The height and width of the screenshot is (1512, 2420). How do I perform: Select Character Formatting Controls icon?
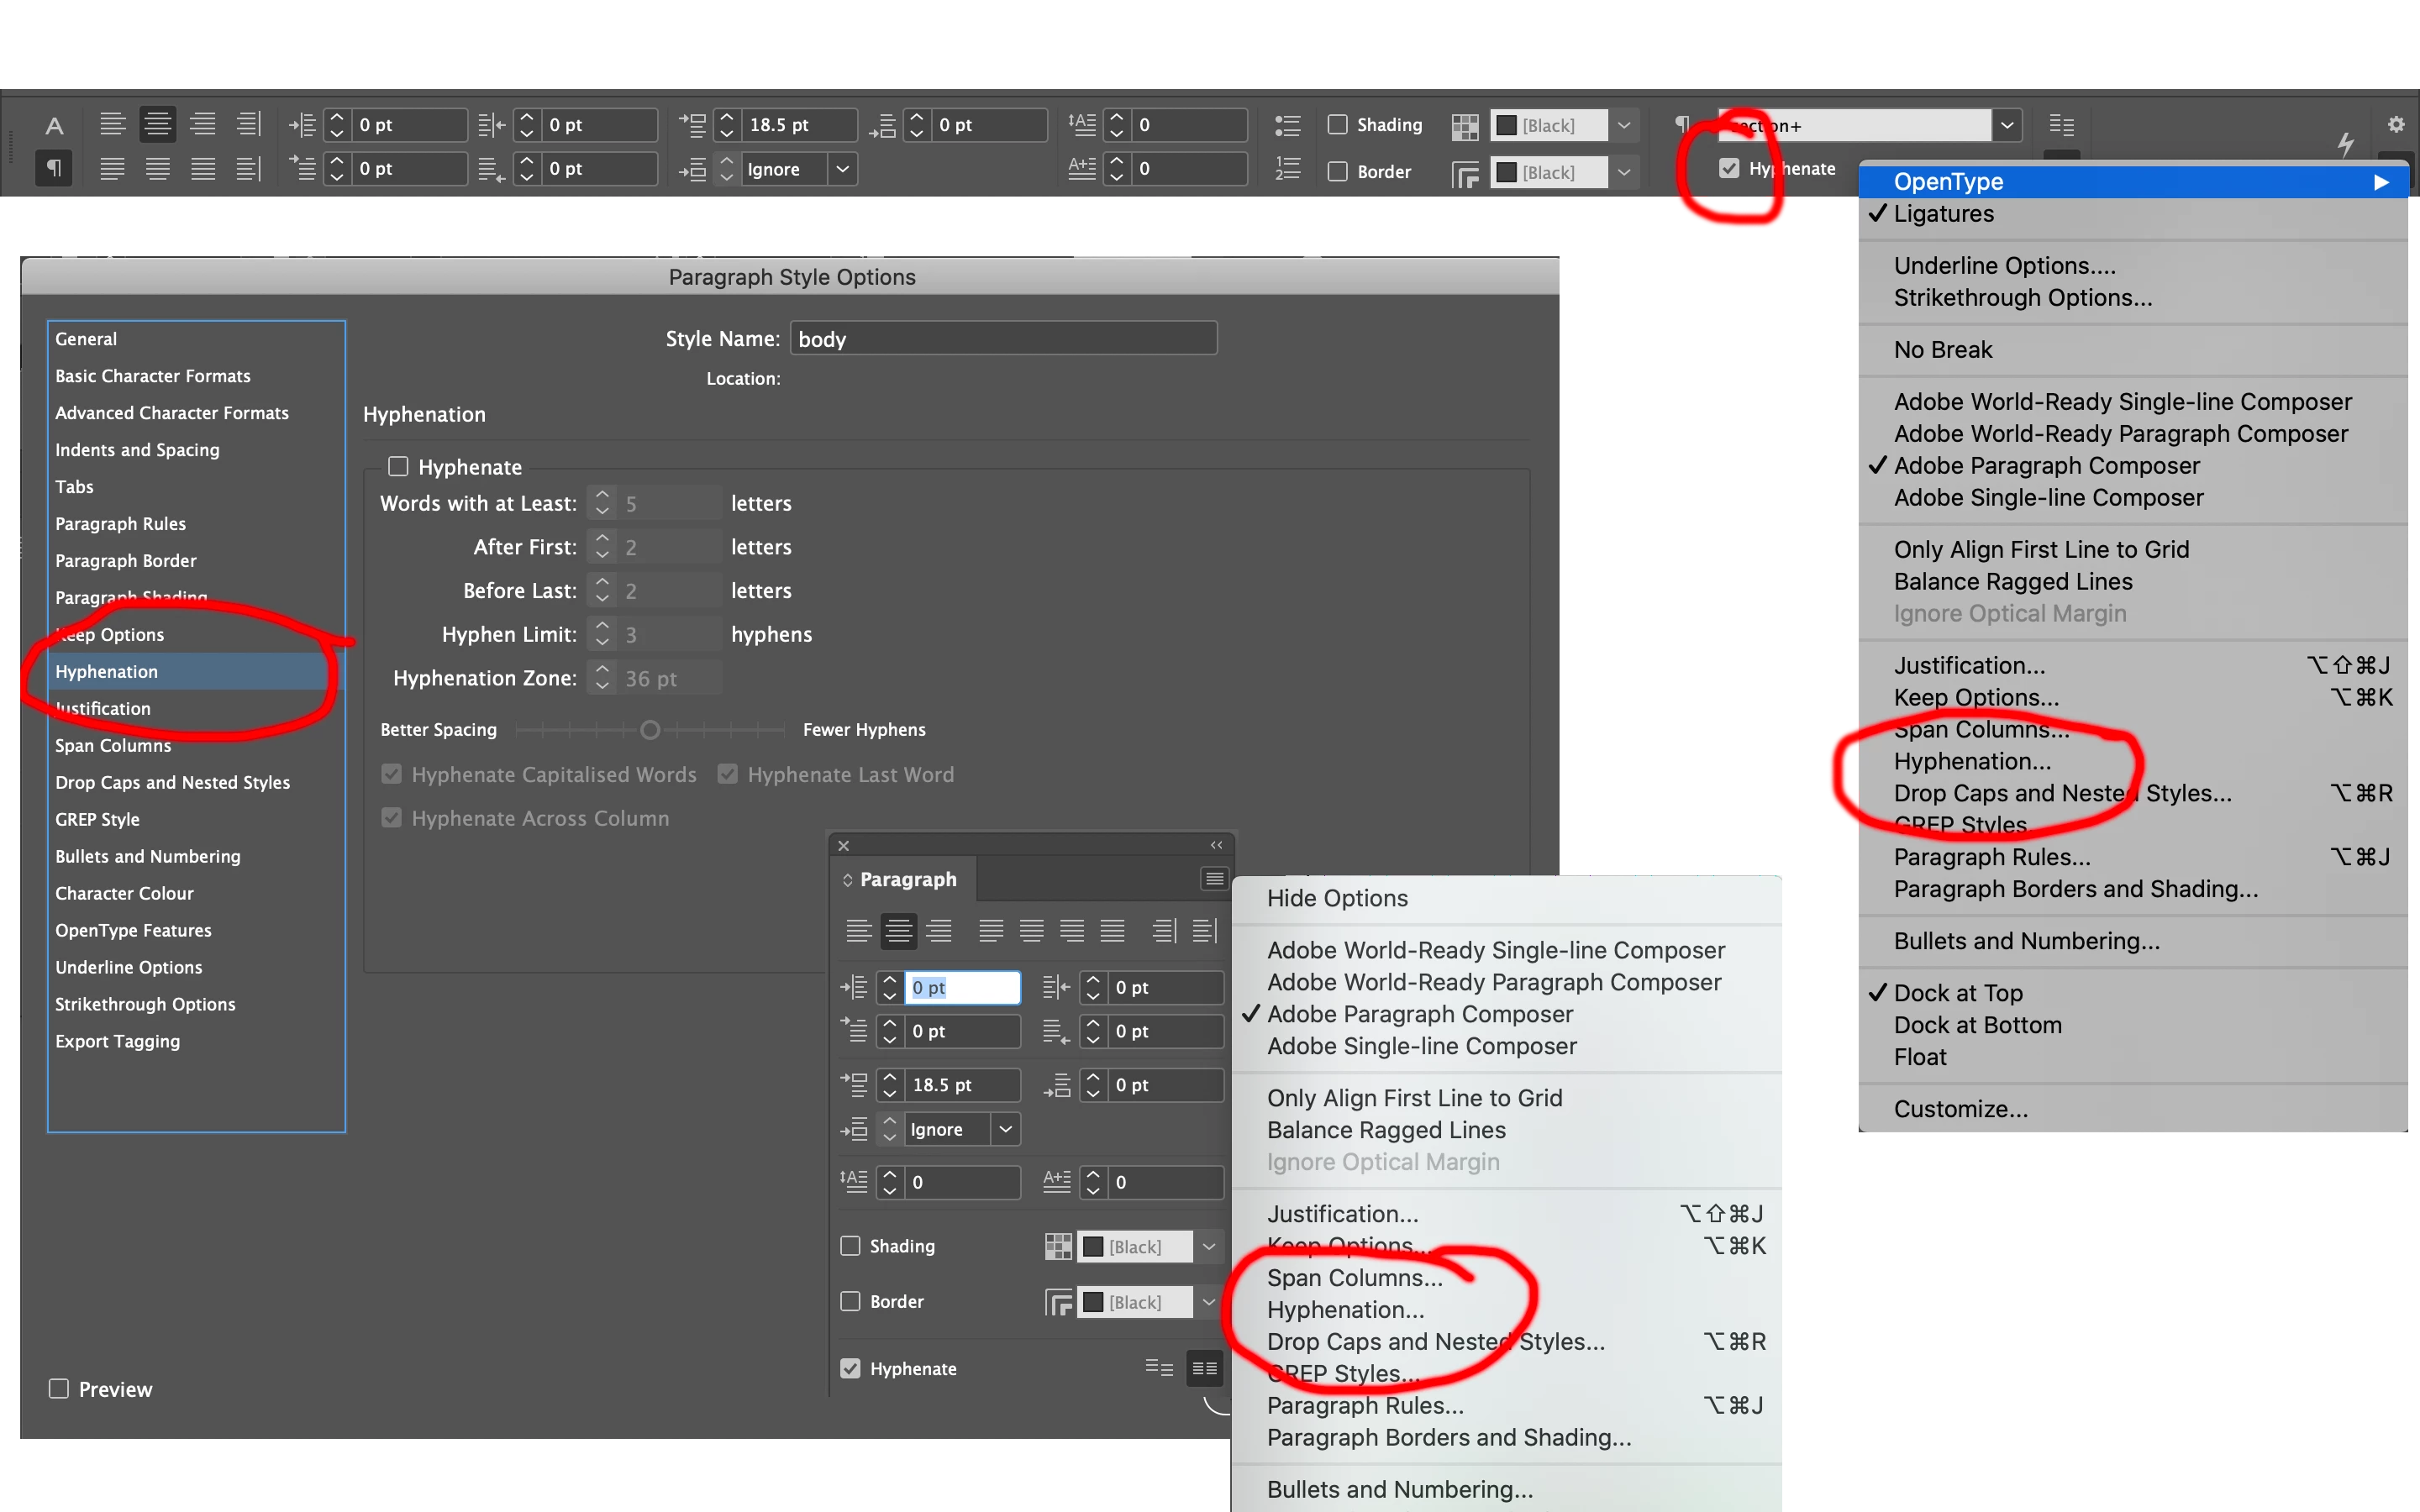[54, 125]
